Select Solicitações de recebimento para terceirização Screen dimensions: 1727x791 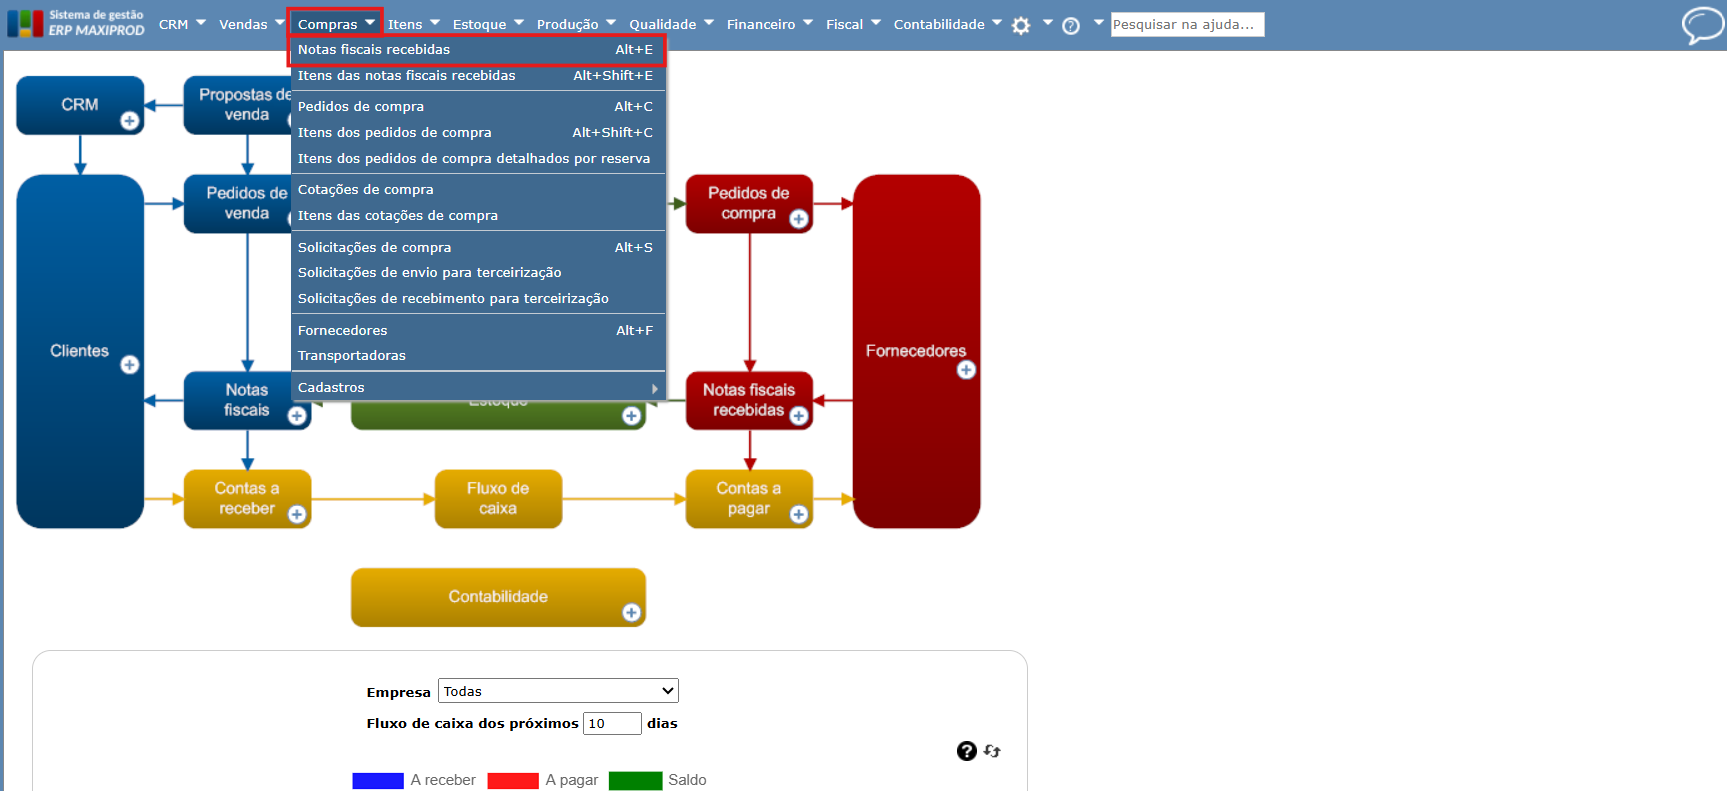click(x=478, y=299)
